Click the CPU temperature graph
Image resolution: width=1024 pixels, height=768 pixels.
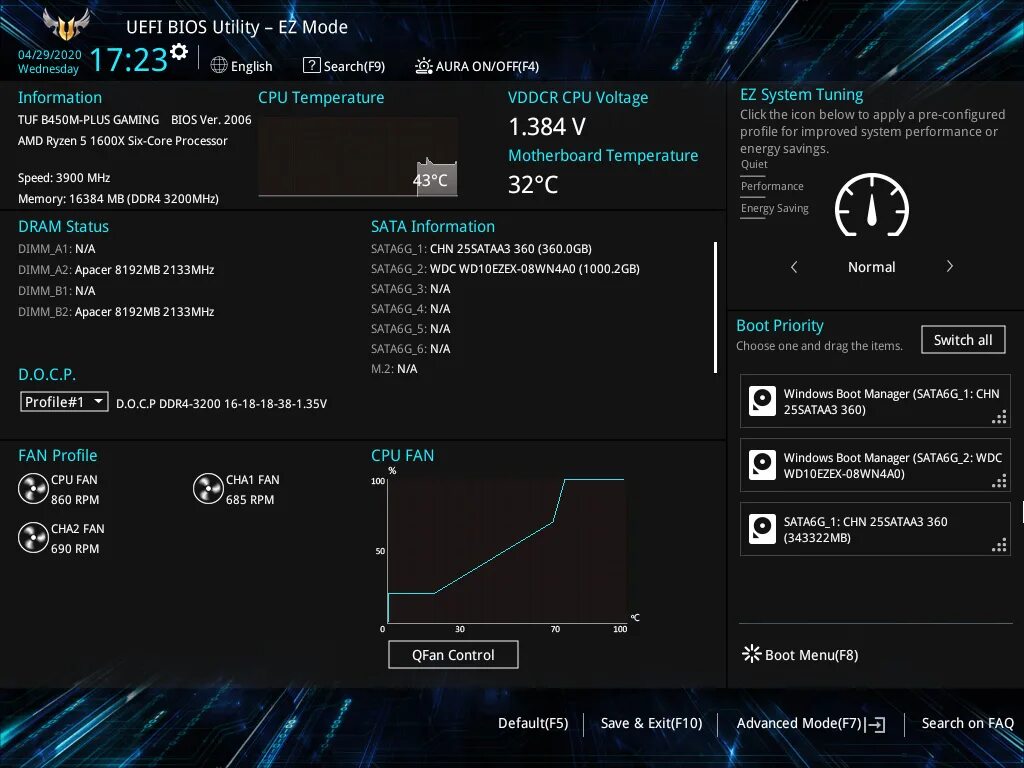[358, 157]
